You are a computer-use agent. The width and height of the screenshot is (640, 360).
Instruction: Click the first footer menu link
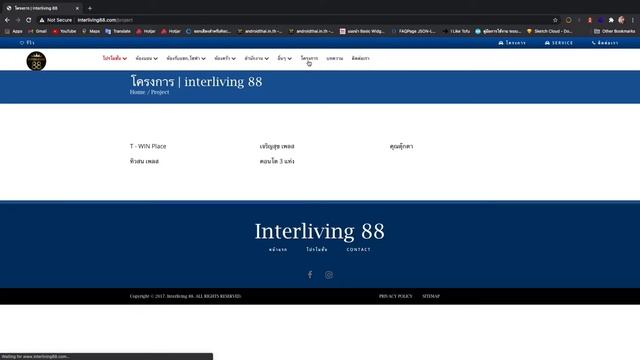tap(278, 249)
